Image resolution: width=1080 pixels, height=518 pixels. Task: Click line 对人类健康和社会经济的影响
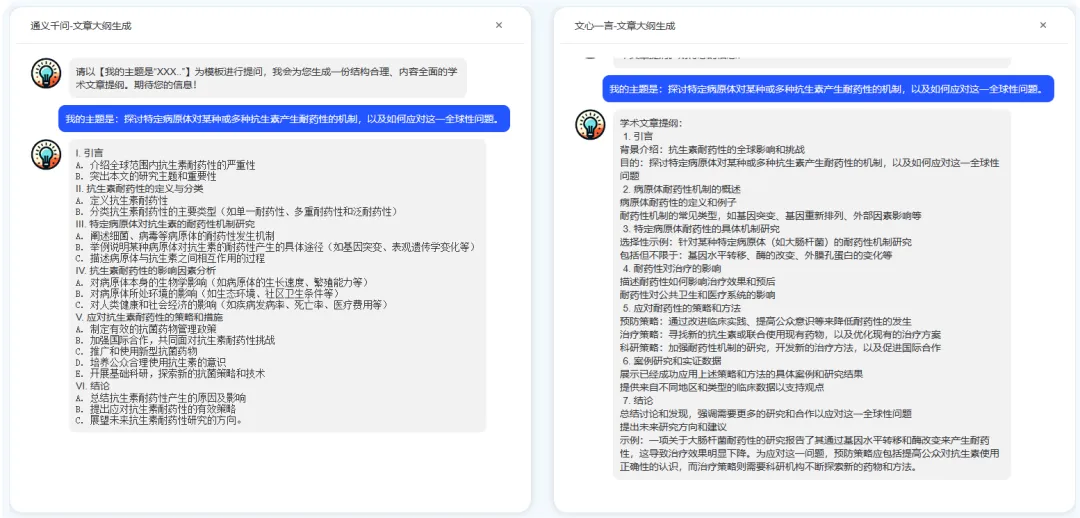[x=231, y=306]
